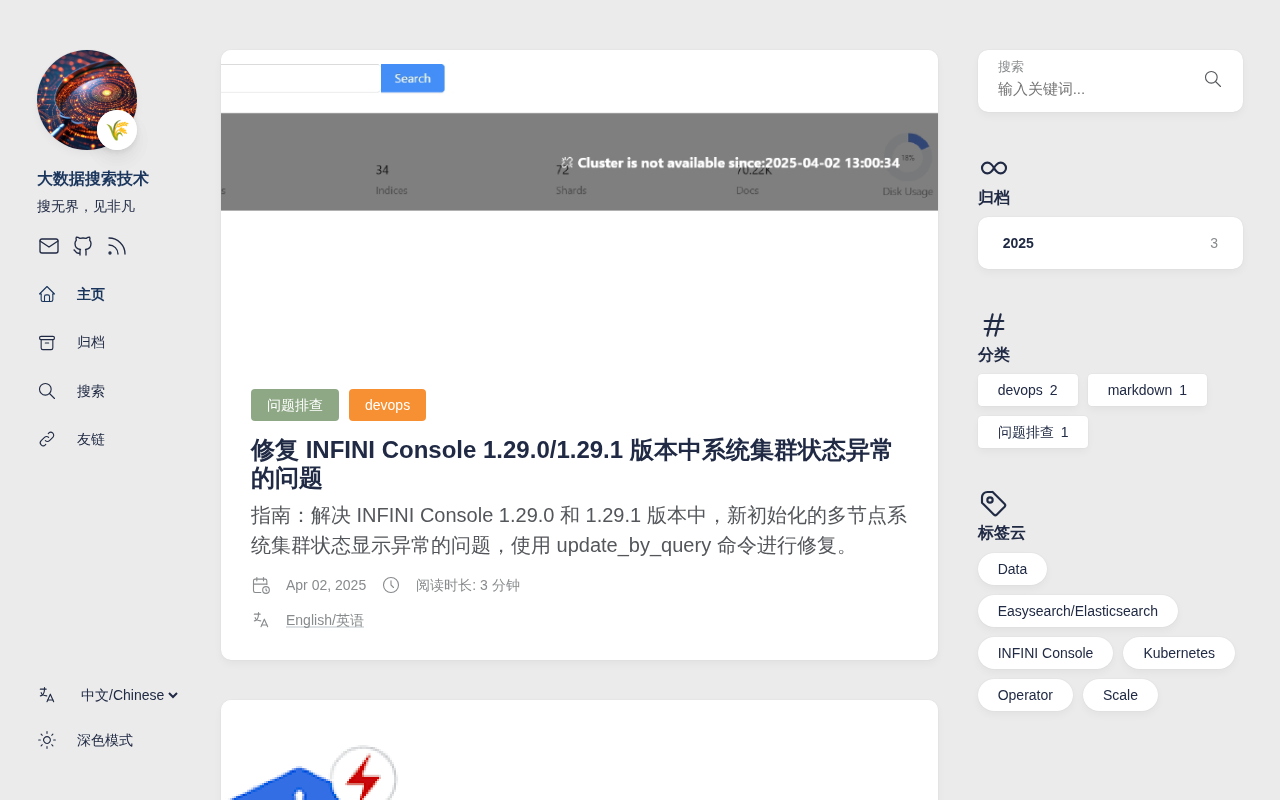This screenshot has height=800, width=1280.
Task: Open the 中文/Chinese language dropdown
Action: click(x=130, y=695)
